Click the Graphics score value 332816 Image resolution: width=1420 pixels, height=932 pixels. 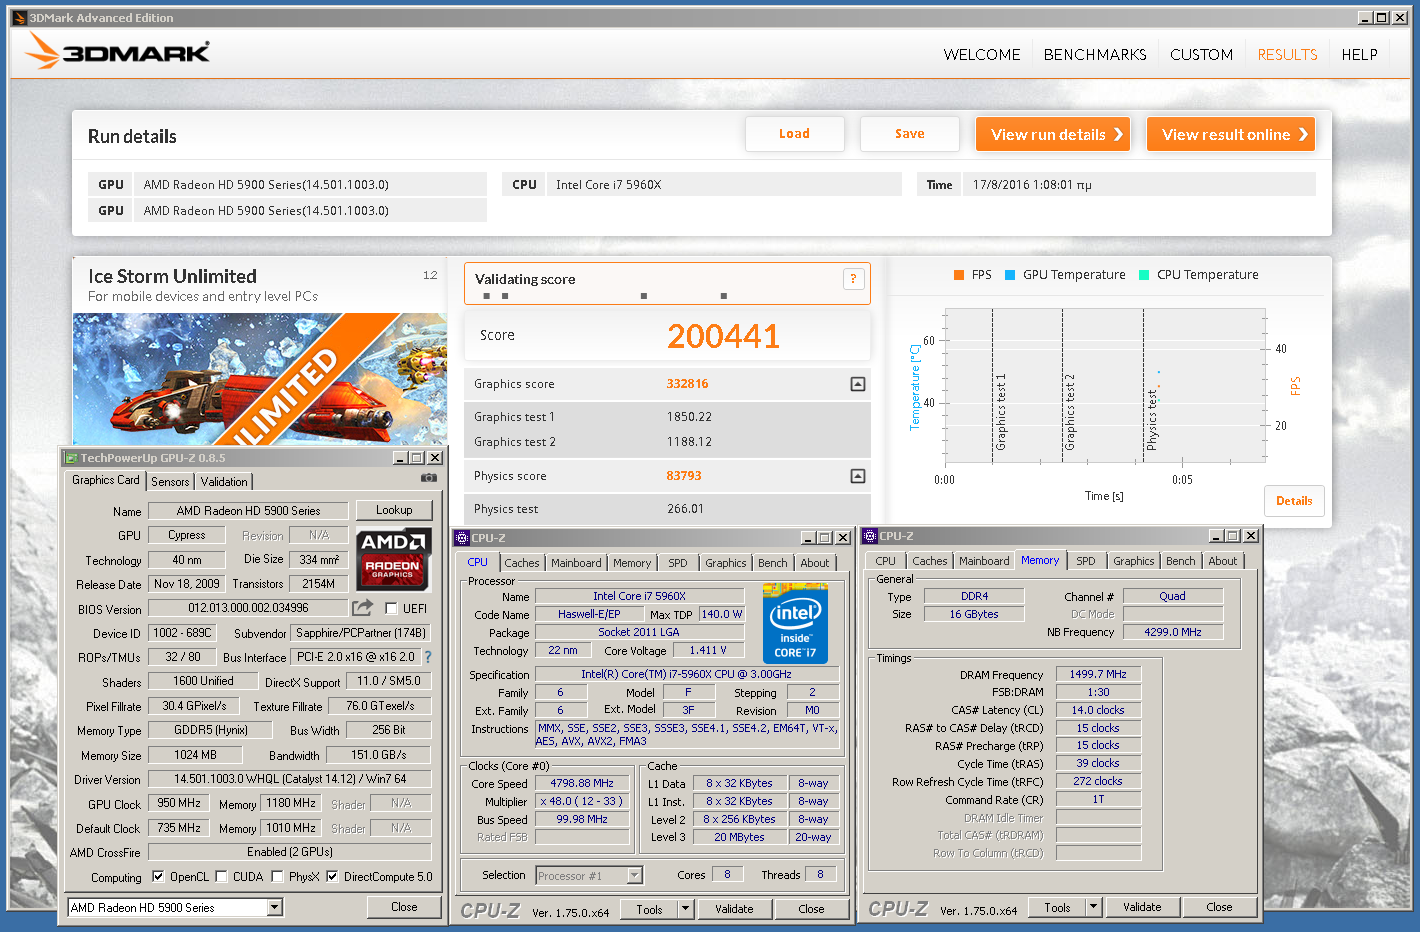[687, 384]
